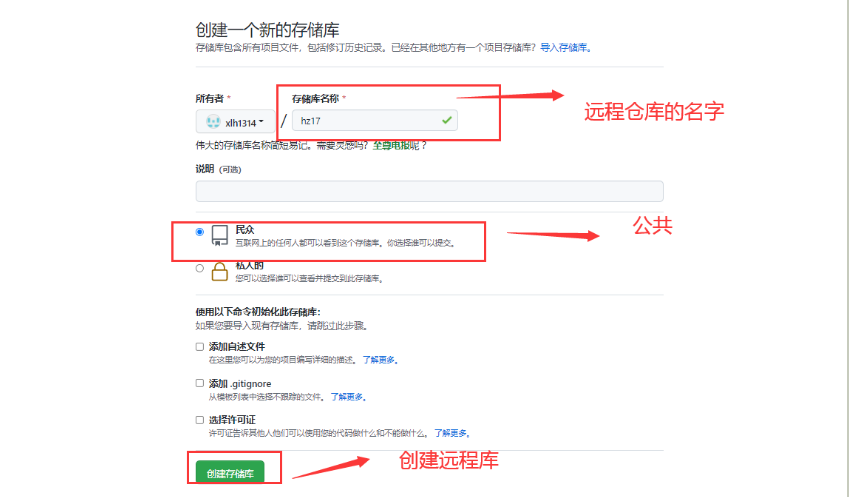Click the 所有者 label
The width and height of the screenshot is (849, 497).
pyautogui.click(x=210, y=99)
